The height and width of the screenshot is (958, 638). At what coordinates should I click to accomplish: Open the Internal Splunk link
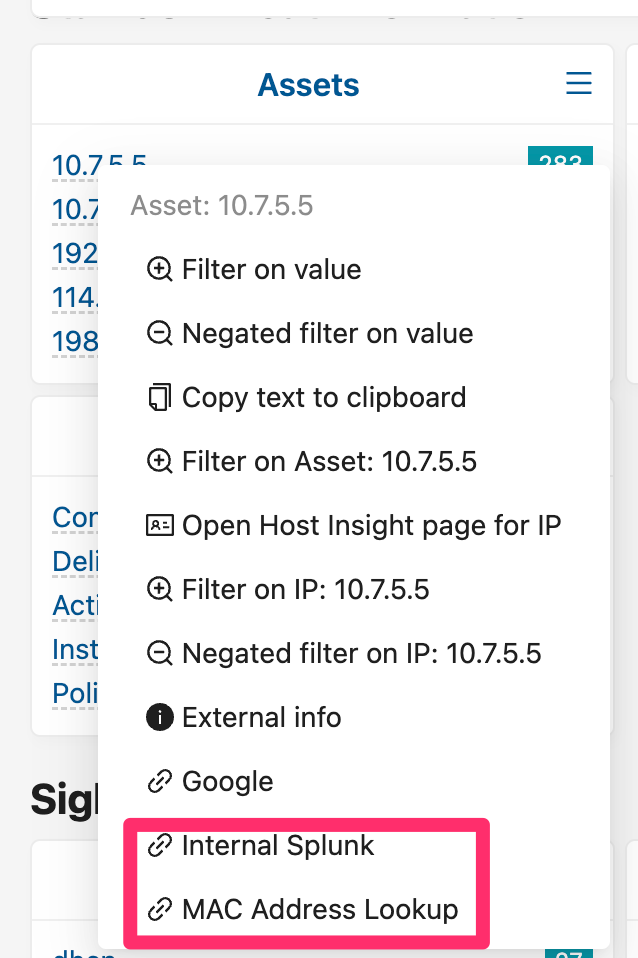tap(278, 845)
